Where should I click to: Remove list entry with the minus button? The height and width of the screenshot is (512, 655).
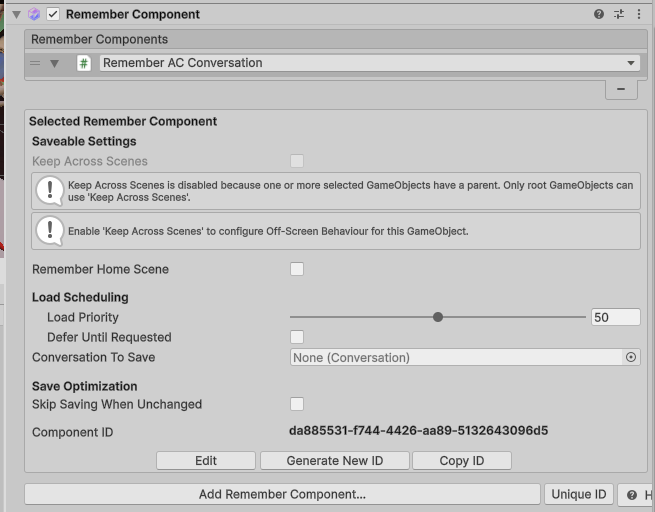621,89
